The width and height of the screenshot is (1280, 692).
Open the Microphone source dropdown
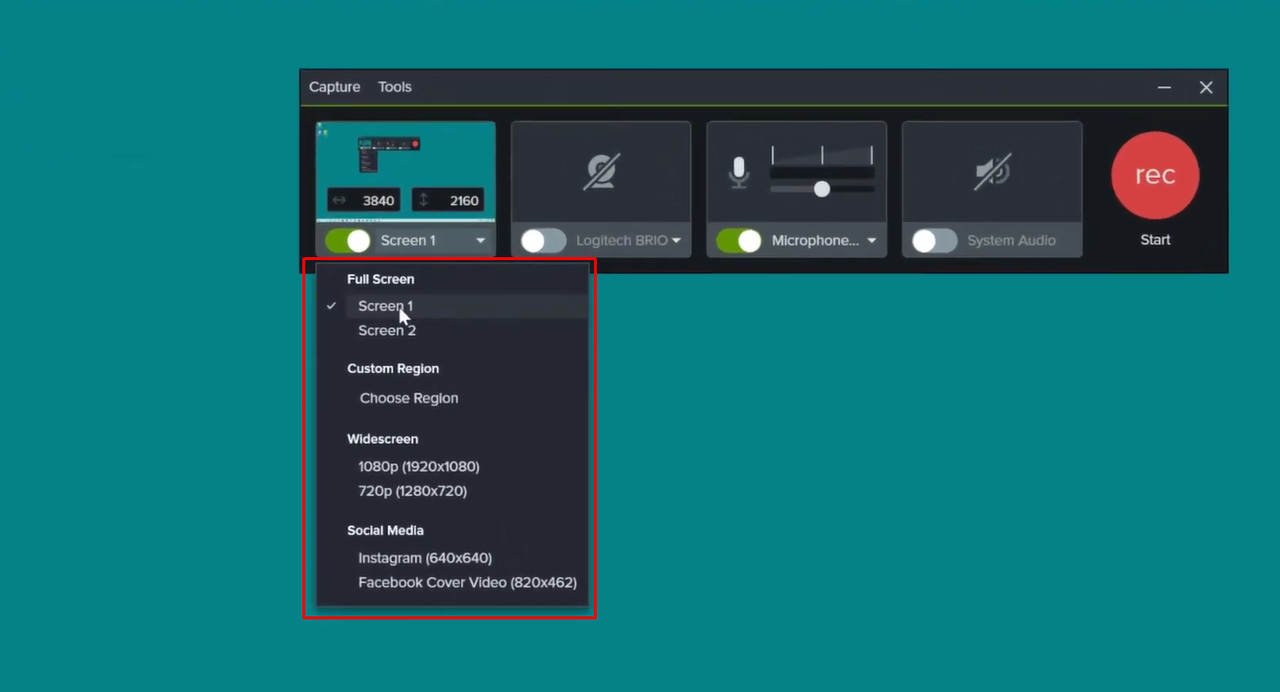pos(872,241)
